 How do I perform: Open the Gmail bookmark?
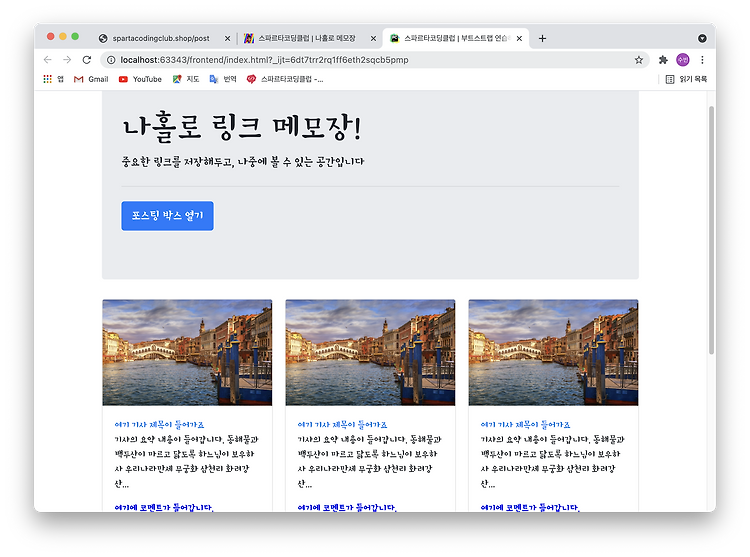click(x=91, y=79)
